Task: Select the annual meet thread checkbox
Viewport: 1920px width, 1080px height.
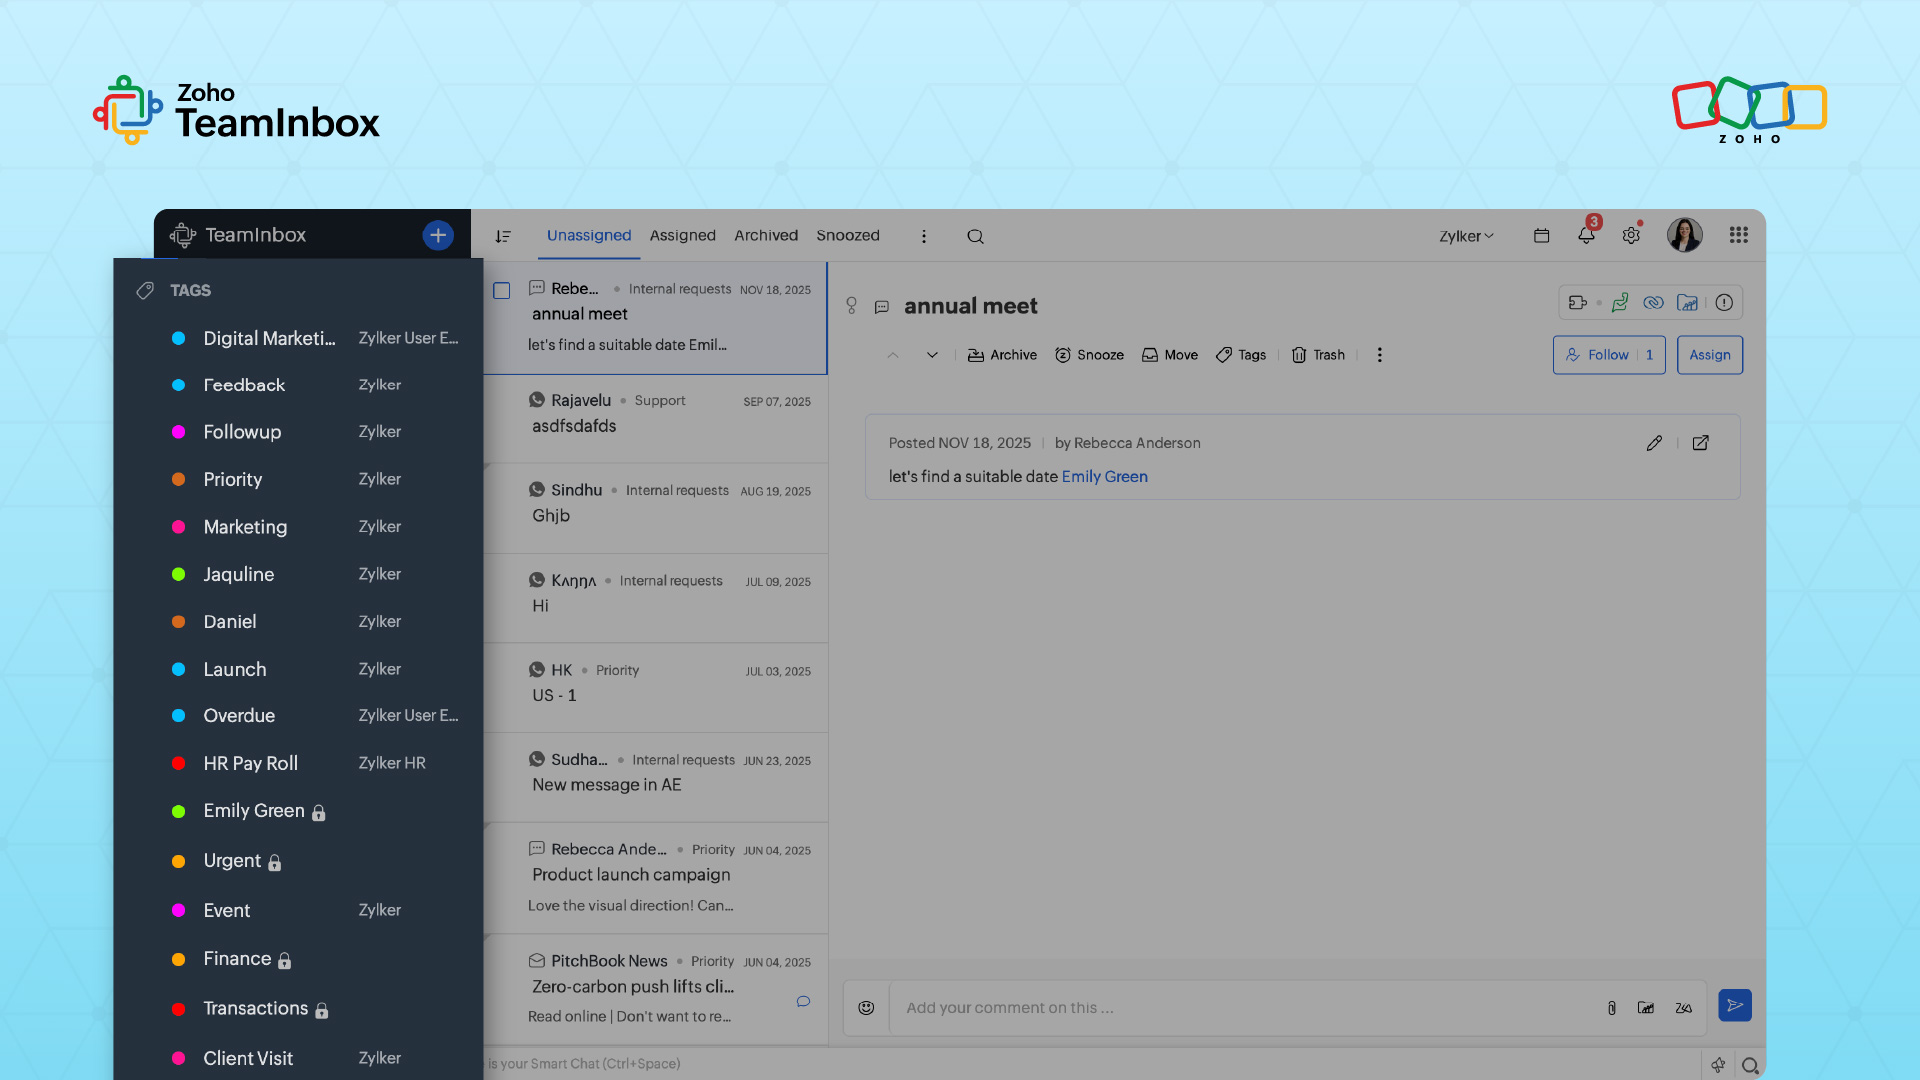Action: coord(502,291)
